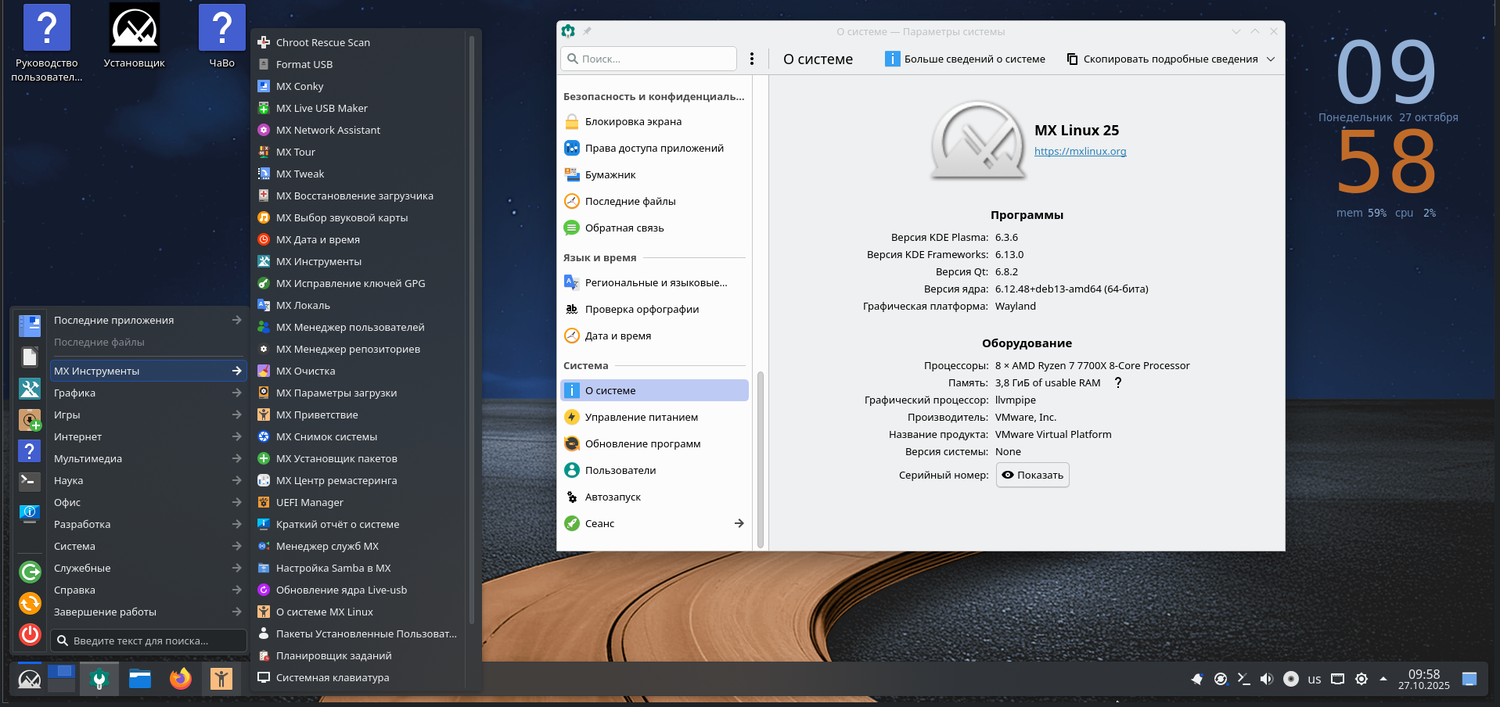Select the Служебные category
The height and width of the screenshot is (707, 1500).
(147, 568)
